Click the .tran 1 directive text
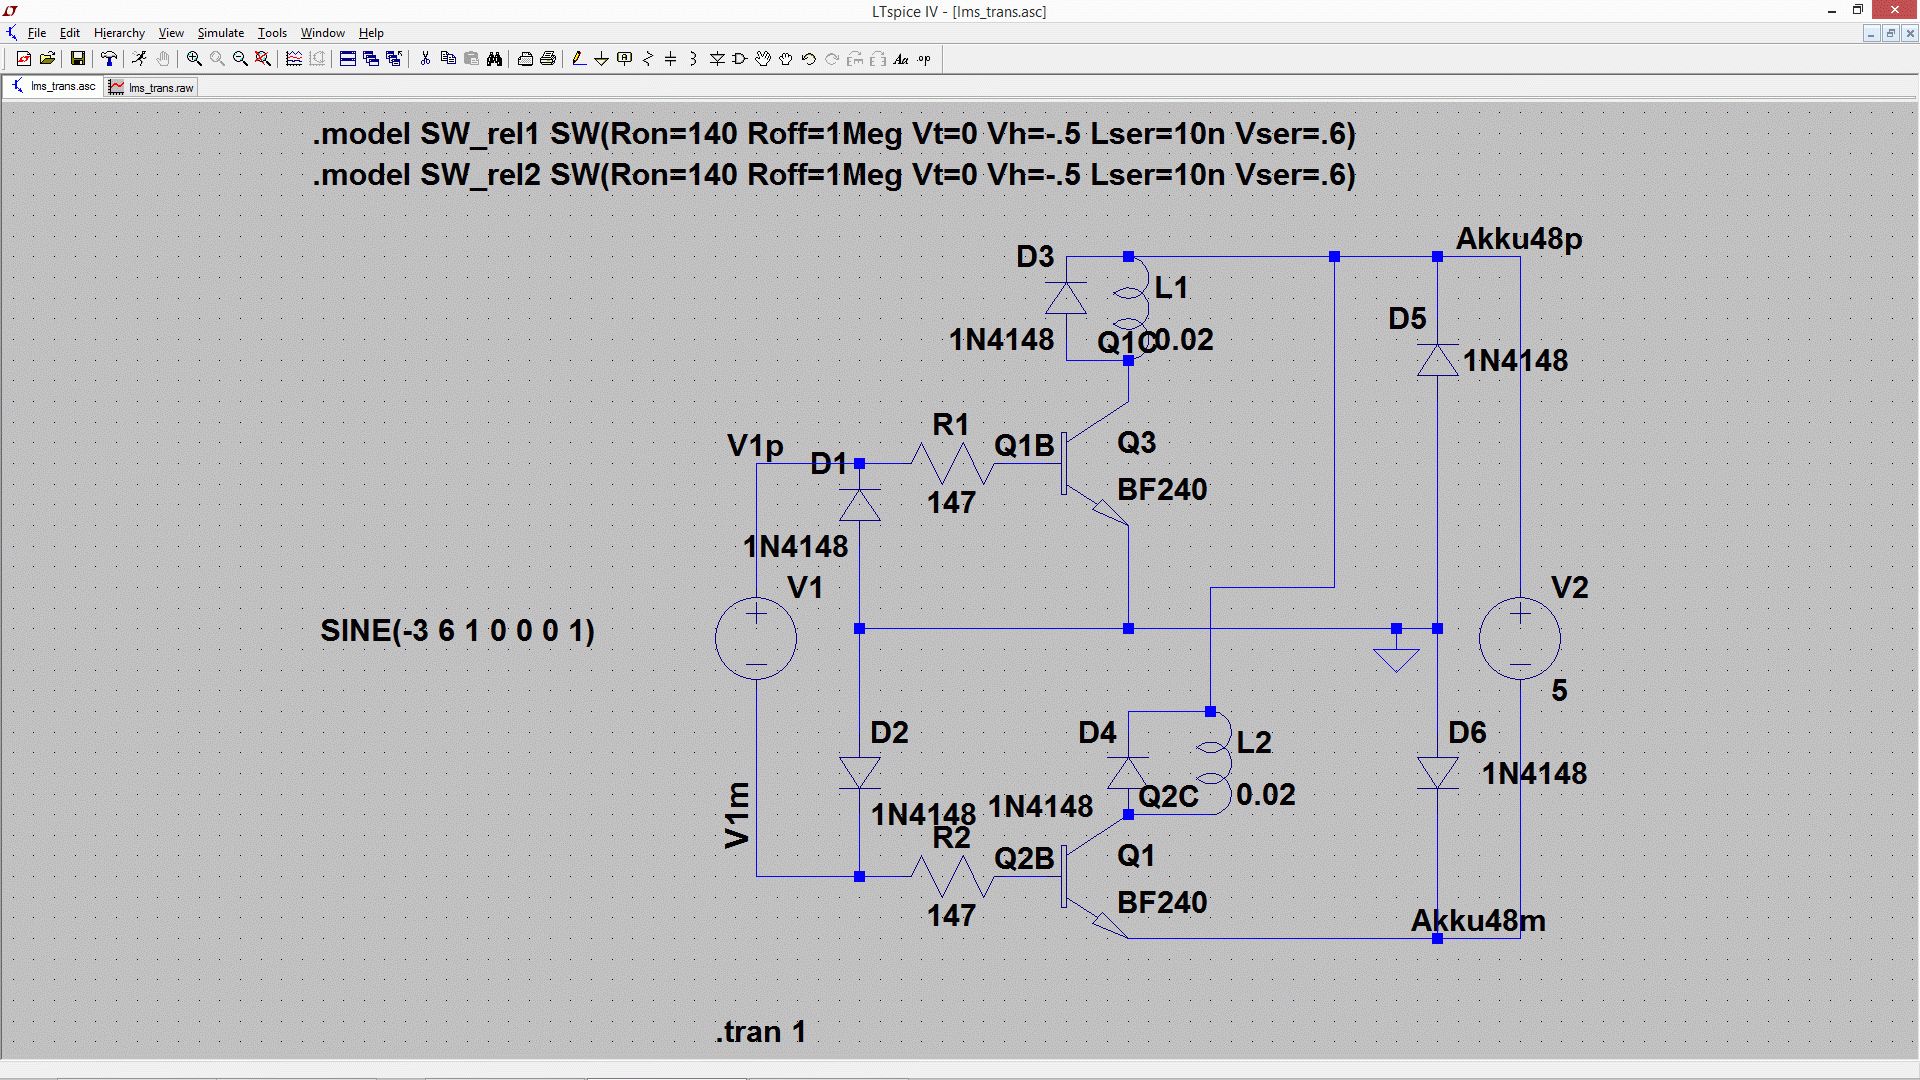 pyautogui.click(x=760, y=1031)
